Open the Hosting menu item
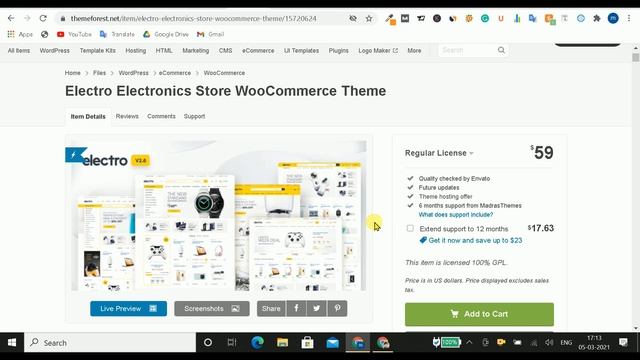This screenshot has height=360, width=640. coord(136,51)
